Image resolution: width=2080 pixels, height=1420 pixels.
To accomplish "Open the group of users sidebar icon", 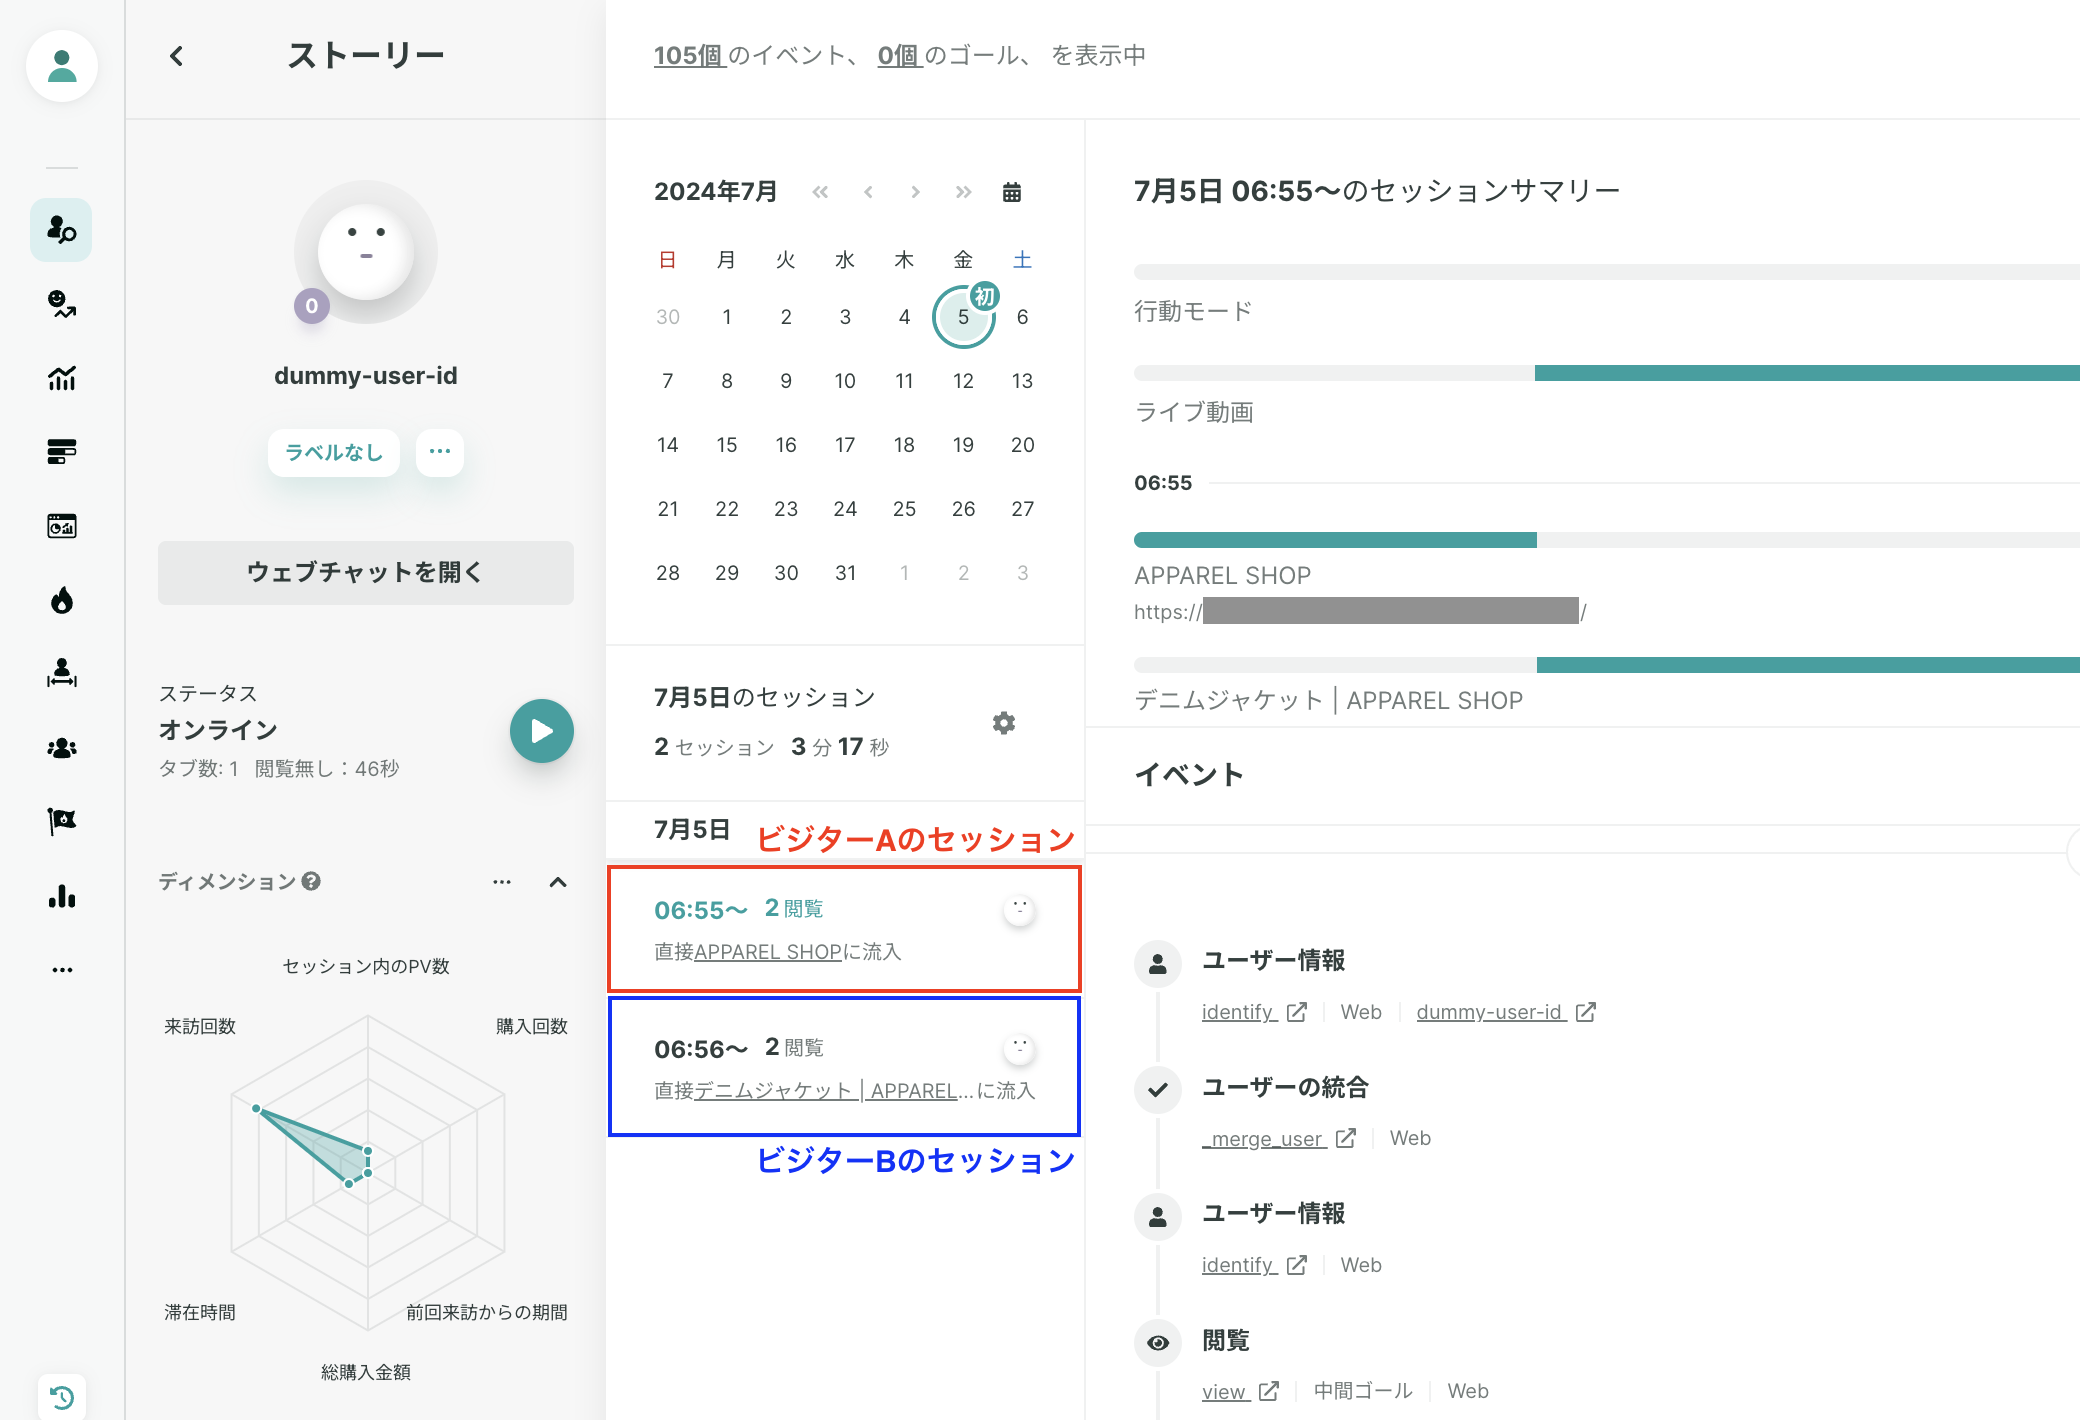I will click(x=62, y=748).
